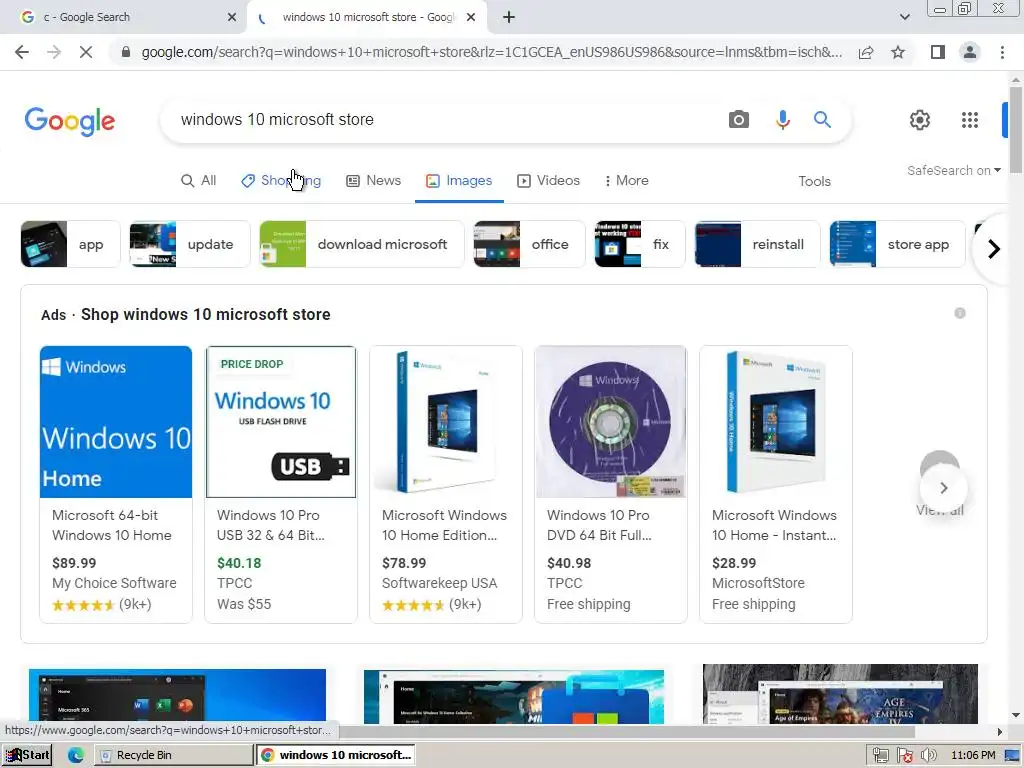Select the 'app' suggestion chip
1024x768 pixels.
tap(71, 244)
